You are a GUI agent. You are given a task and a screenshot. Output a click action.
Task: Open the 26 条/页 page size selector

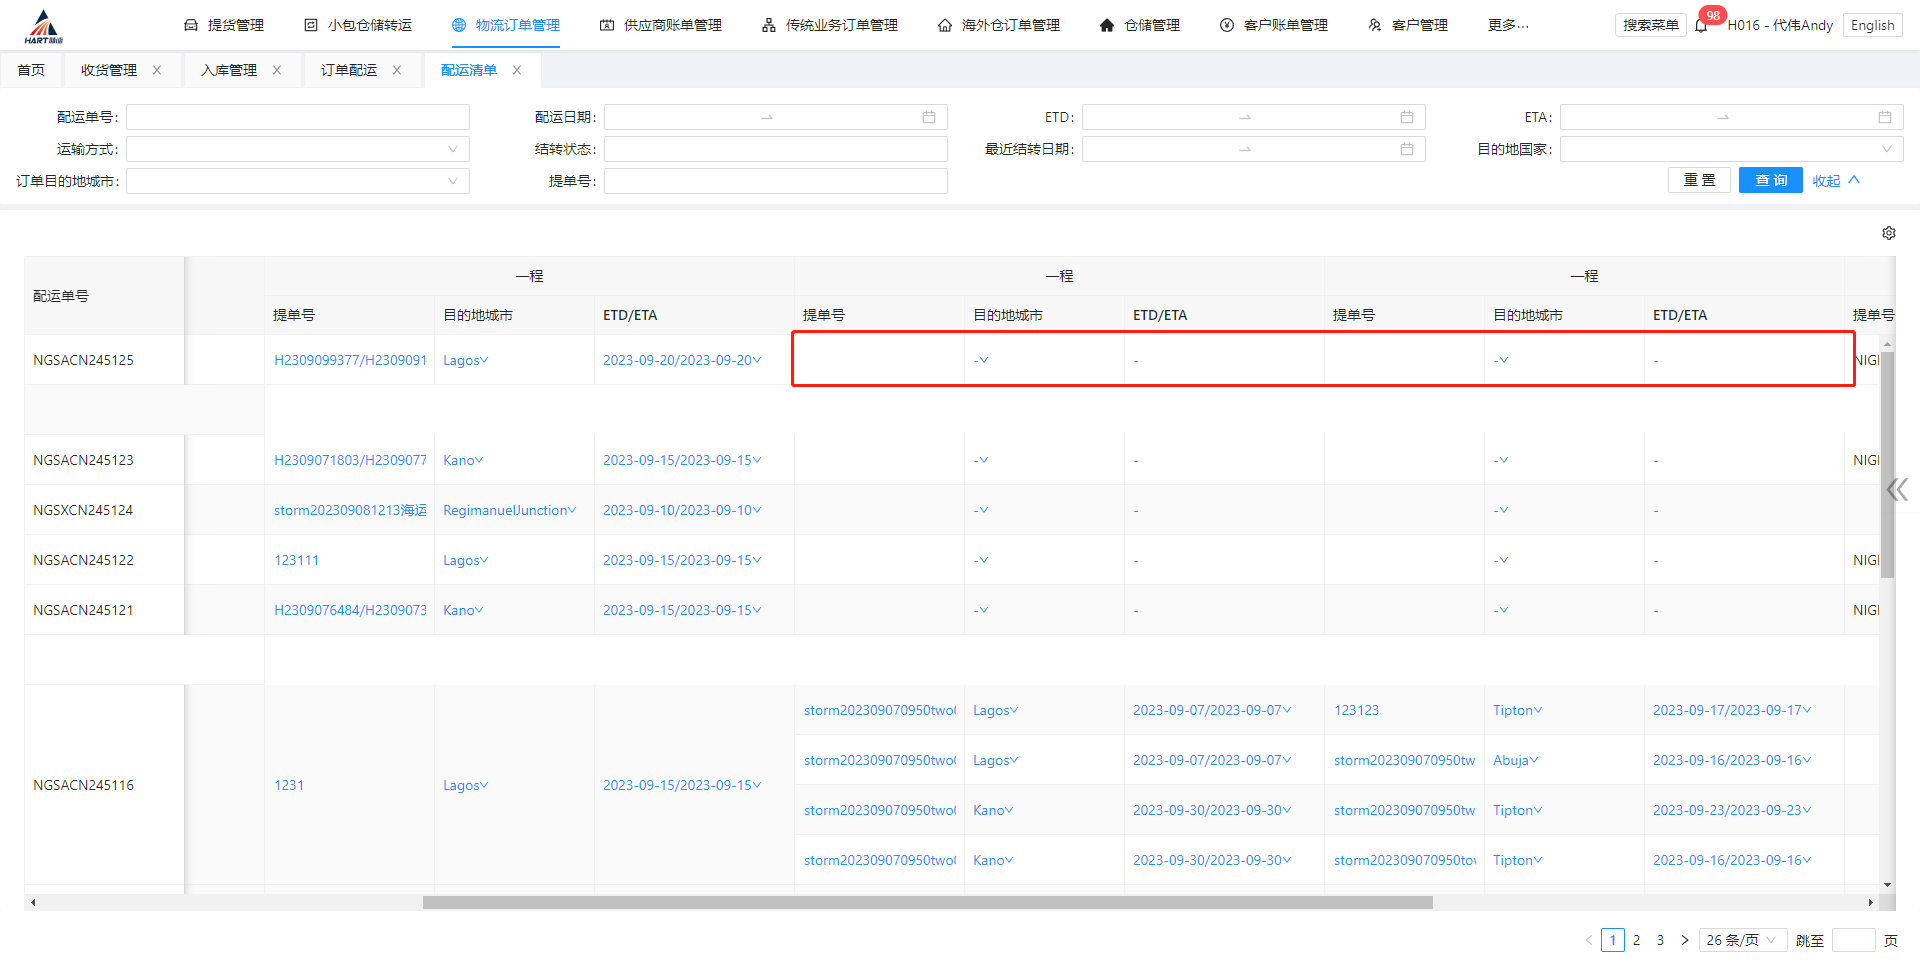(1741, 940)
